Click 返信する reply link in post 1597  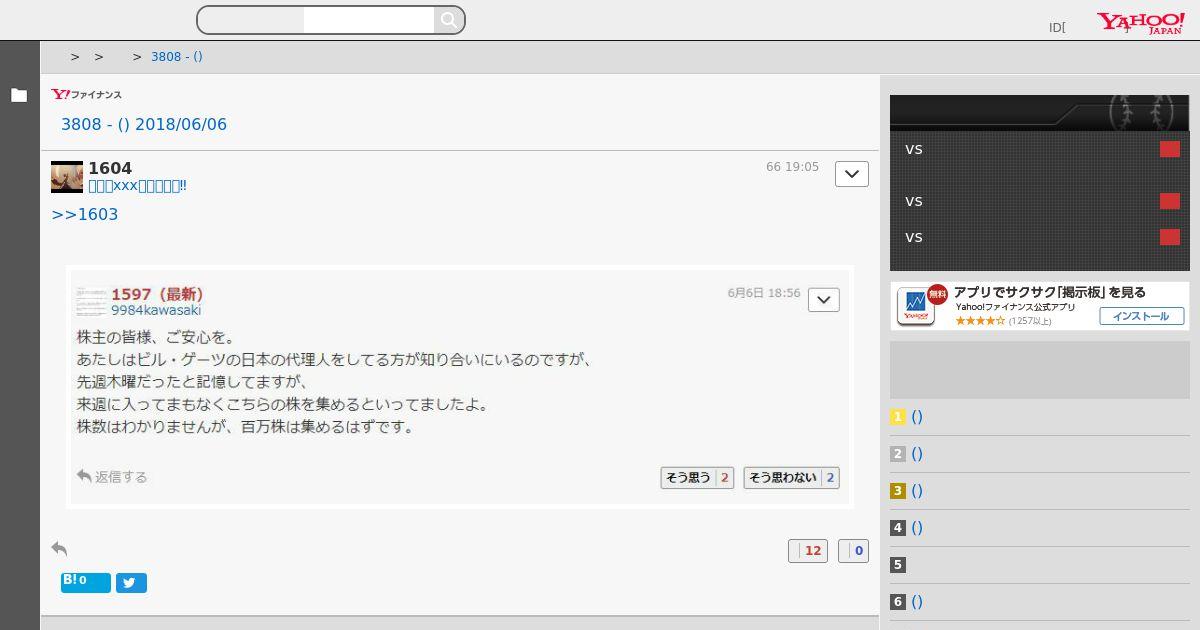tap(112, 477)
